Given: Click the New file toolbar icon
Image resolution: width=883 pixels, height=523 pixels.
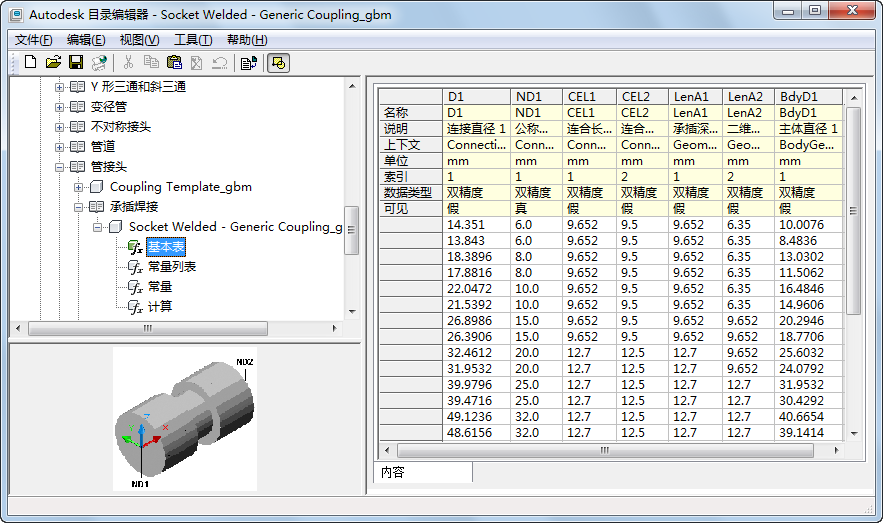Looking at the screenshot, I should (31, 62).
